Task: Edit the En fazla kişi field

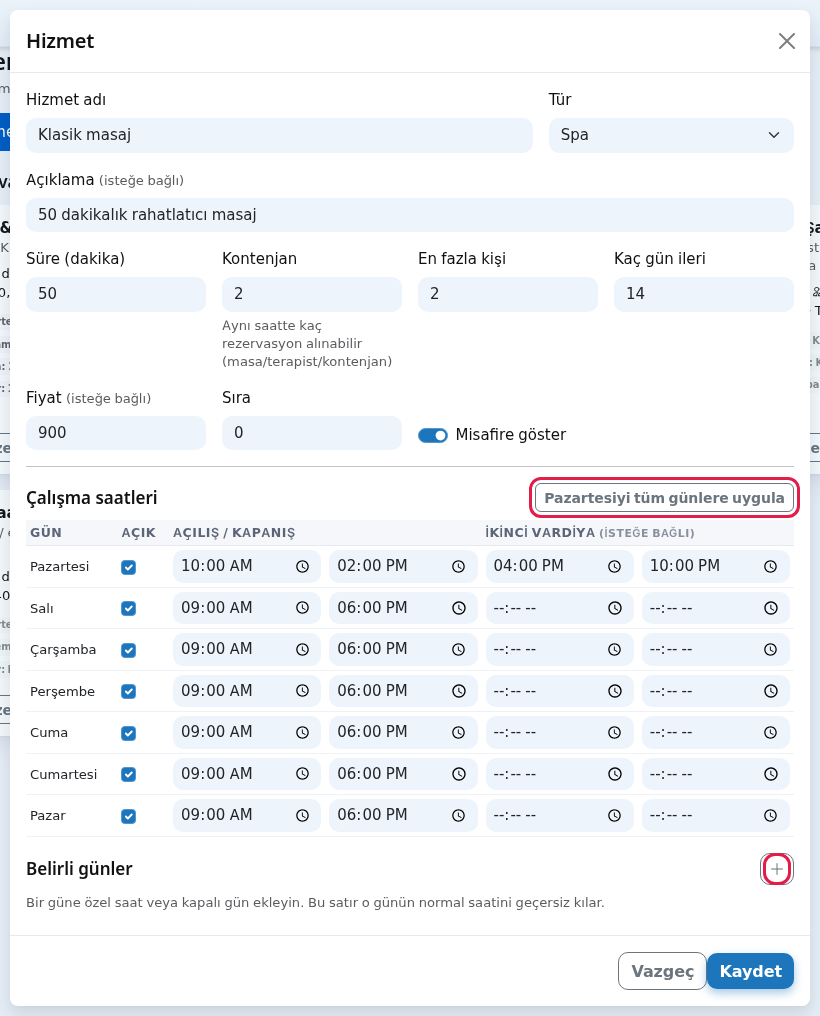Action: [508, 294]
